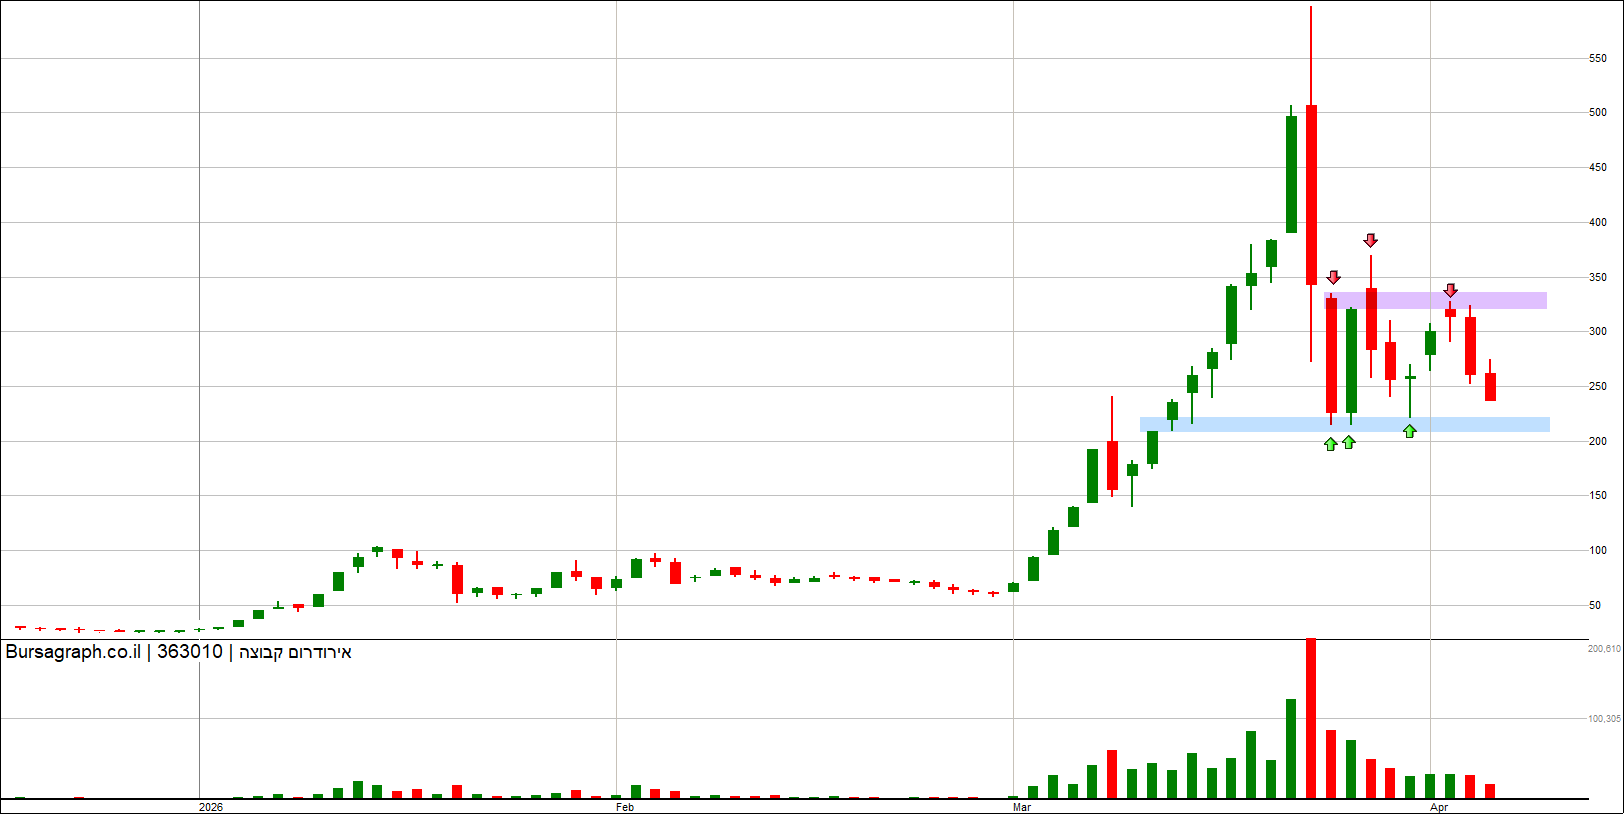Click the 450 price axis label

(x=1598, y=167)
